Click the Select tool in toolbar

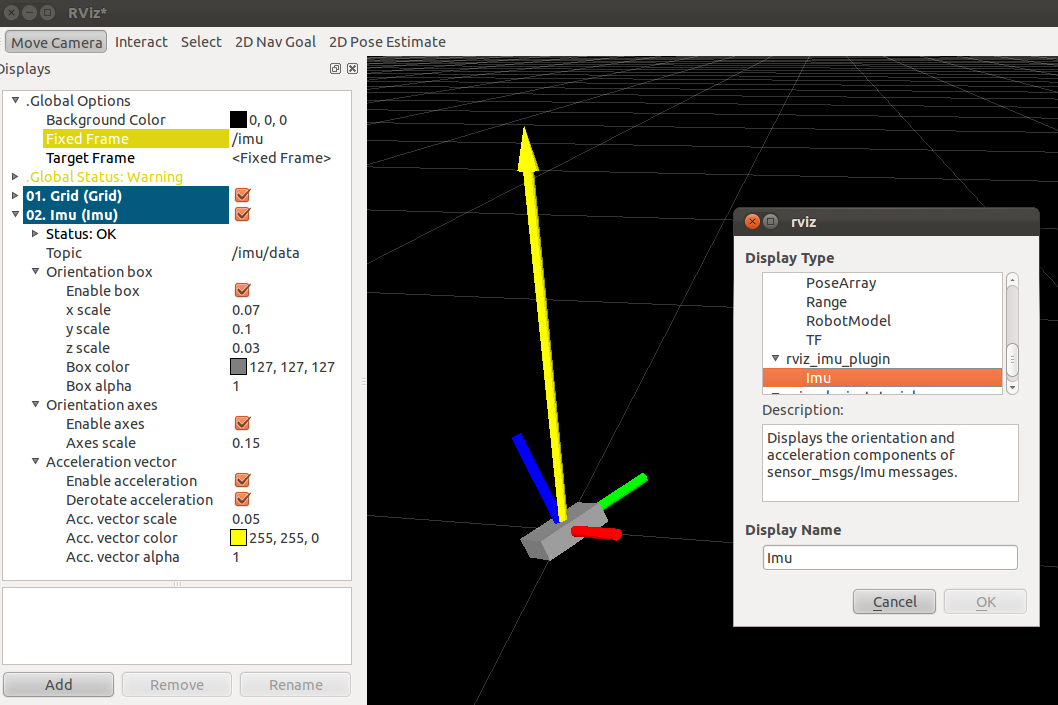pos(201,42)
